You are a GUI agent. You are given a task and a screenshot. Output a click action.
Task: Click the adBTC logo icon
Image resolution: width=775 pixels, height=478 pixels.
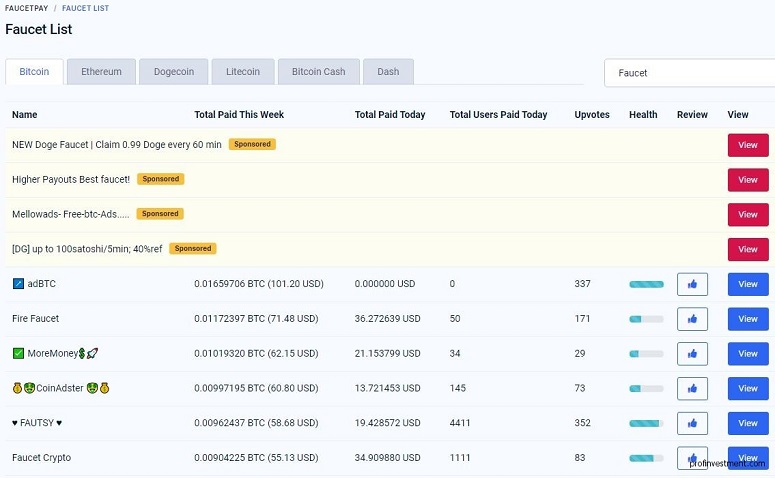18,284
